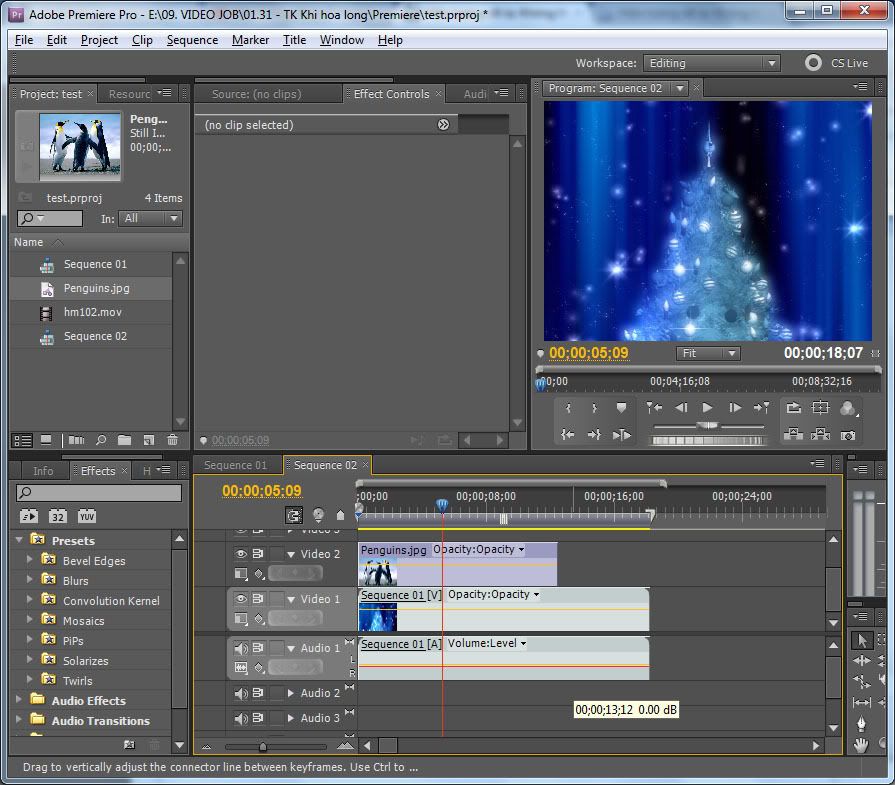Screen dimensions: 895x785
Task: Toggle Track Lock box on Video 1
Action: 277,598
